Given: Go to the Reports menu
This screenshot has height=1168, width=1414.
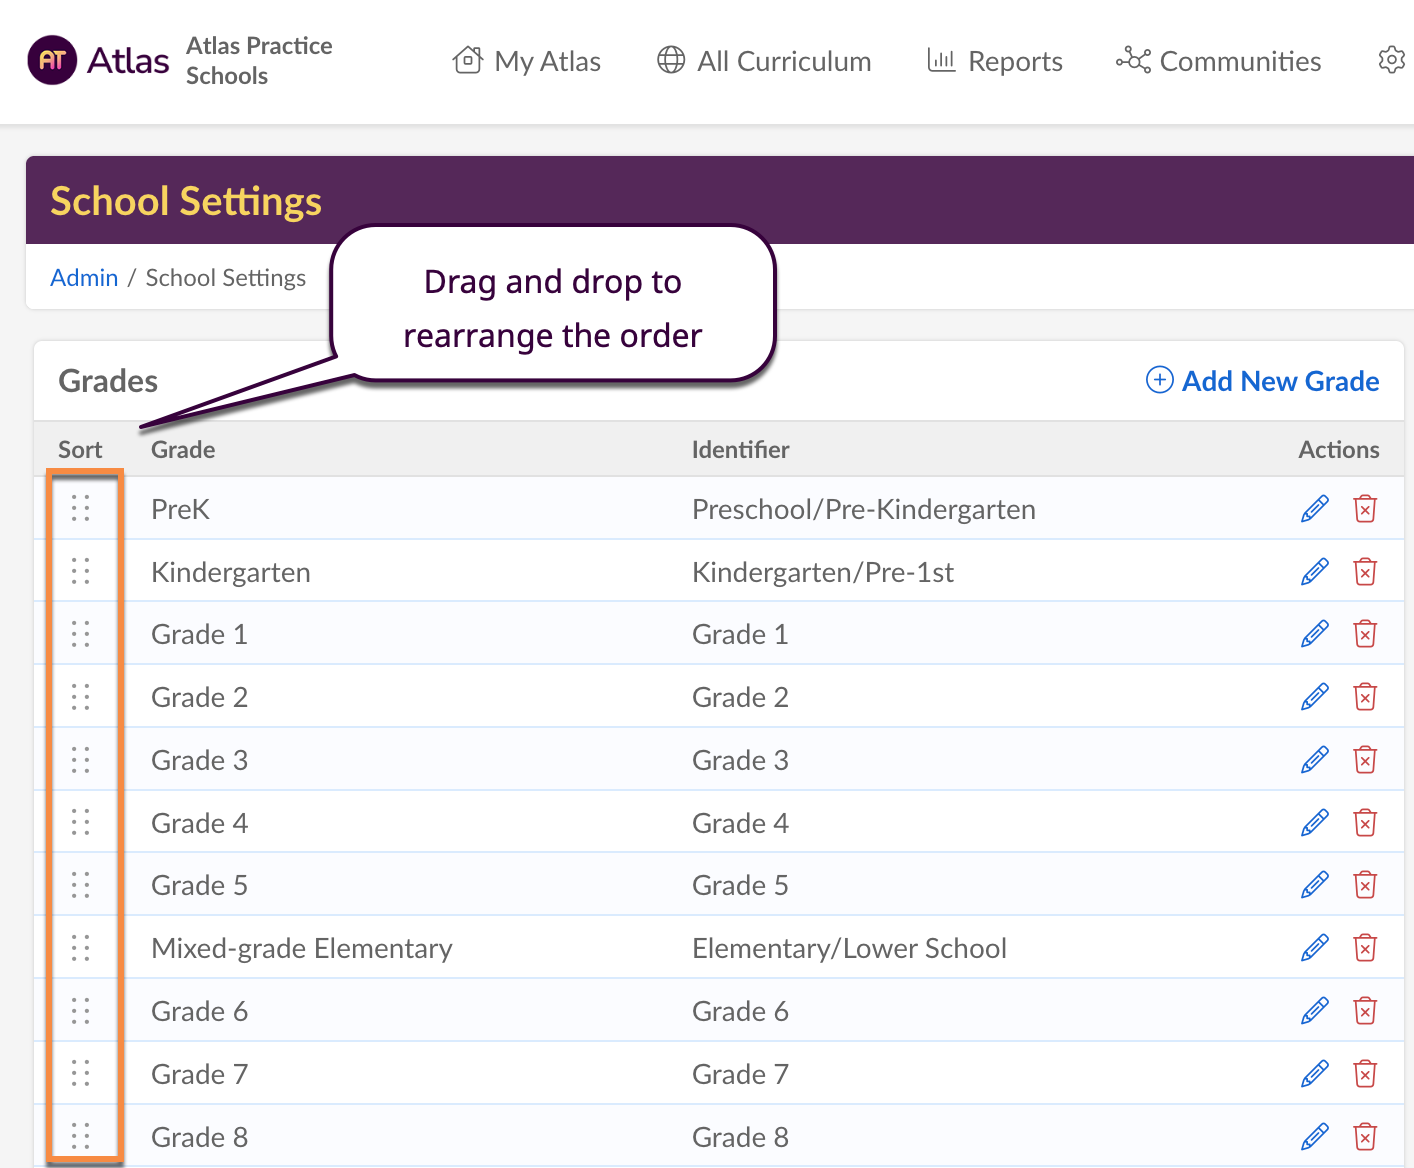Looking at the screenshot, I should click(x=995, y=61).
